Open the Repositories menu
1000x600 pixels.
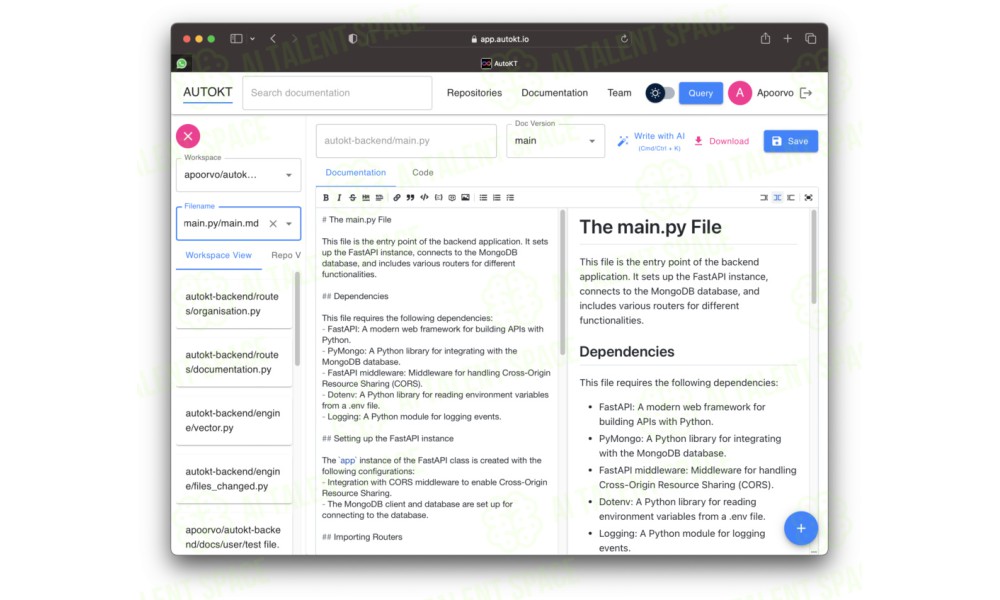[x=474, y=93]
